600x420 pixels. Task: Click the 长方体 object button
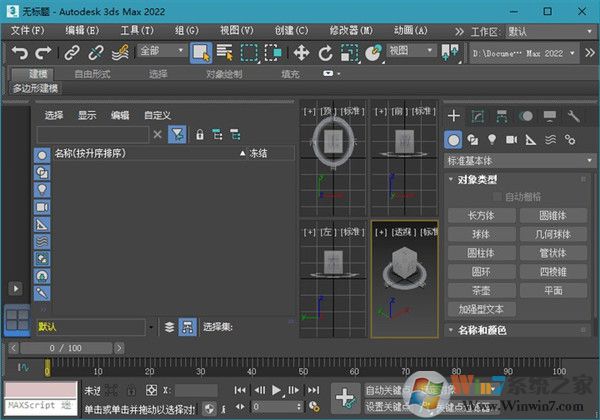(479, 215)
